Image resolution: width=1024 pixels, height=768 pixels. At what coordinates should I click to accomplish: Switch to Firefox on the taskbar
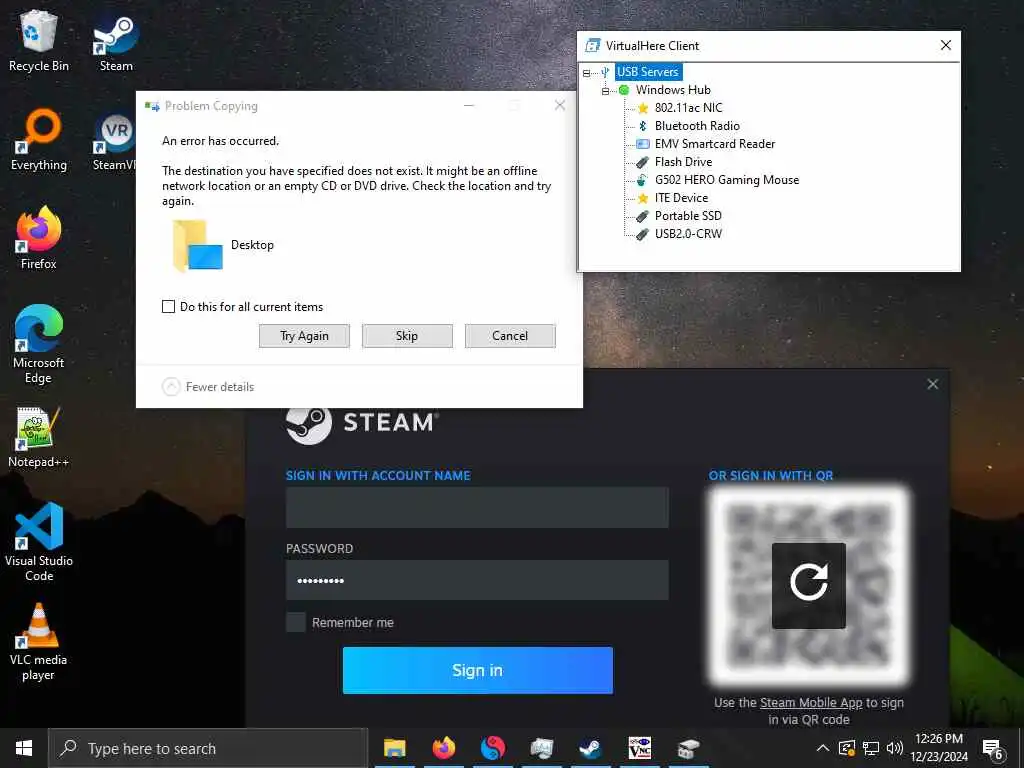[443, 748]
